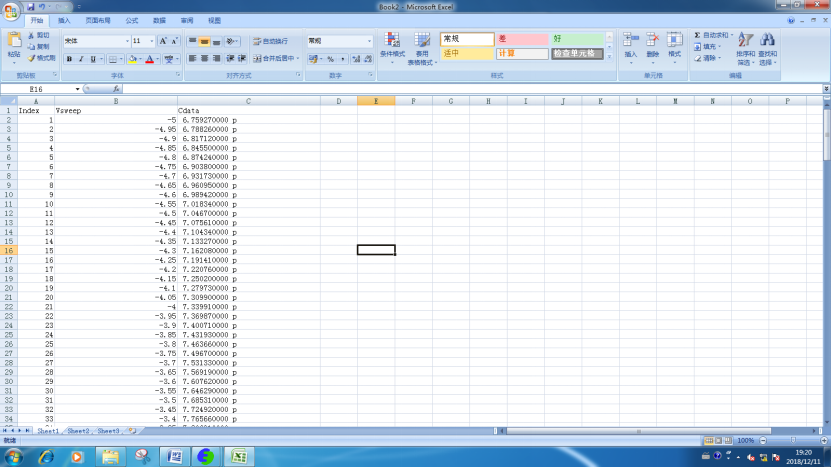Open the font name 宋体 dropdown

[127, 41]
